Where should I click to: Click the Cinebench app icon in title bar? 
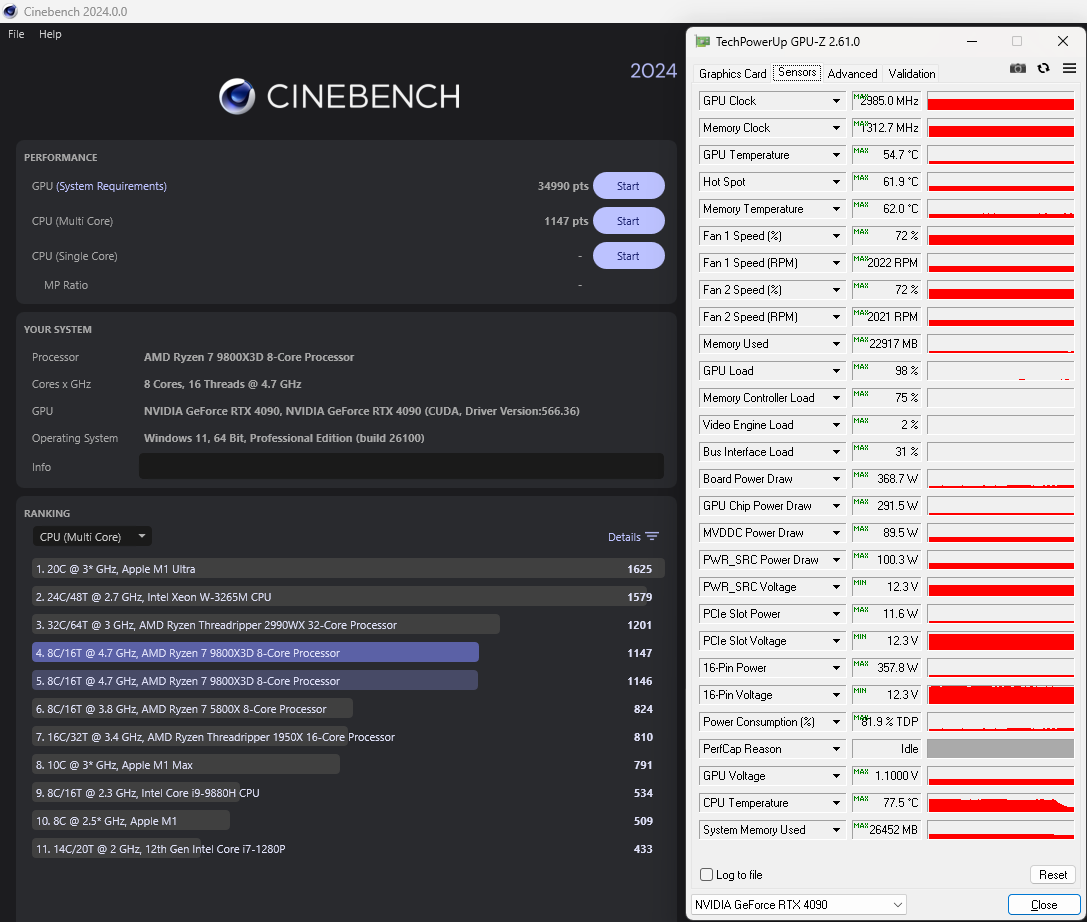point(10,11)
